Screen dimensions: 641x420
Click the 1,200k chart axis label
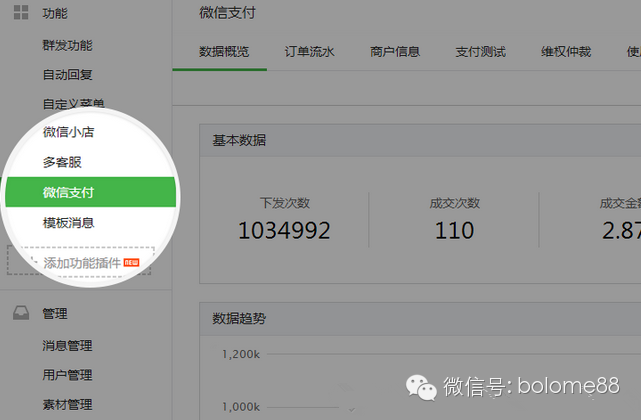[241, 354]
